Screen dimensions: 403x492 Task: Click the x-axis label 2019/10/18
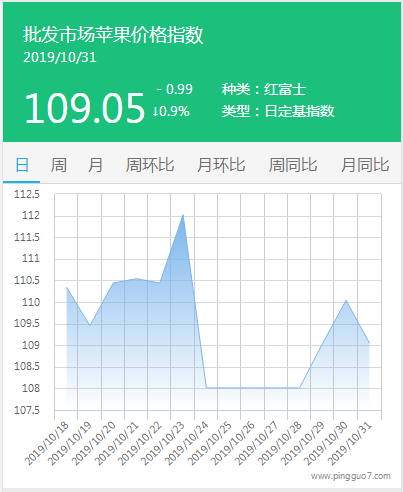tap(47, 443)
